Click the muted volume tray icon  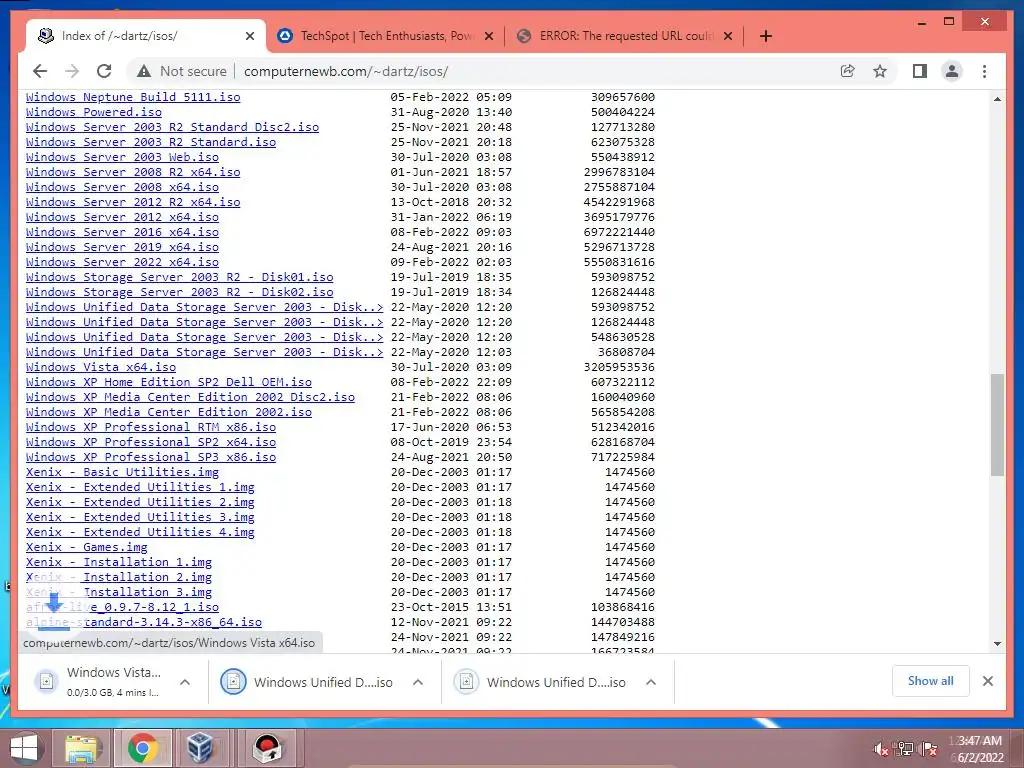click(881, 749)
